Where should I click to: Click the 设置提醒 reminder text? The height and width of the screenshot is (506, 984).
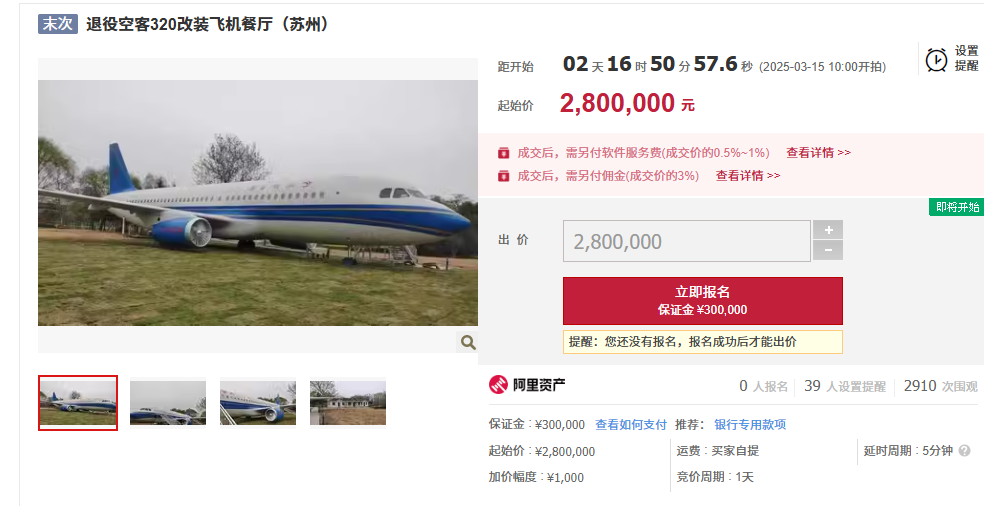[966, 58]
